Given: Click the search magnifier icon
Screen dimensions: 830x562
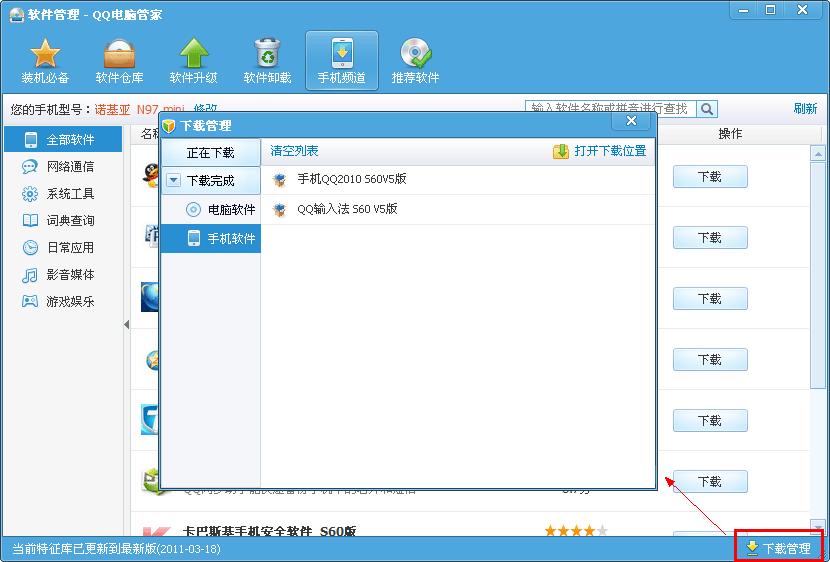Looking at the screenshot, I should (707, 109).
